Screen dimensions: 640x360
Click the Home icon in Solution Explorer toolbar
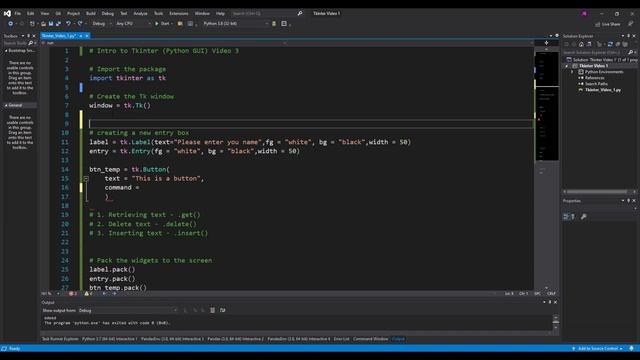(581, 44)
